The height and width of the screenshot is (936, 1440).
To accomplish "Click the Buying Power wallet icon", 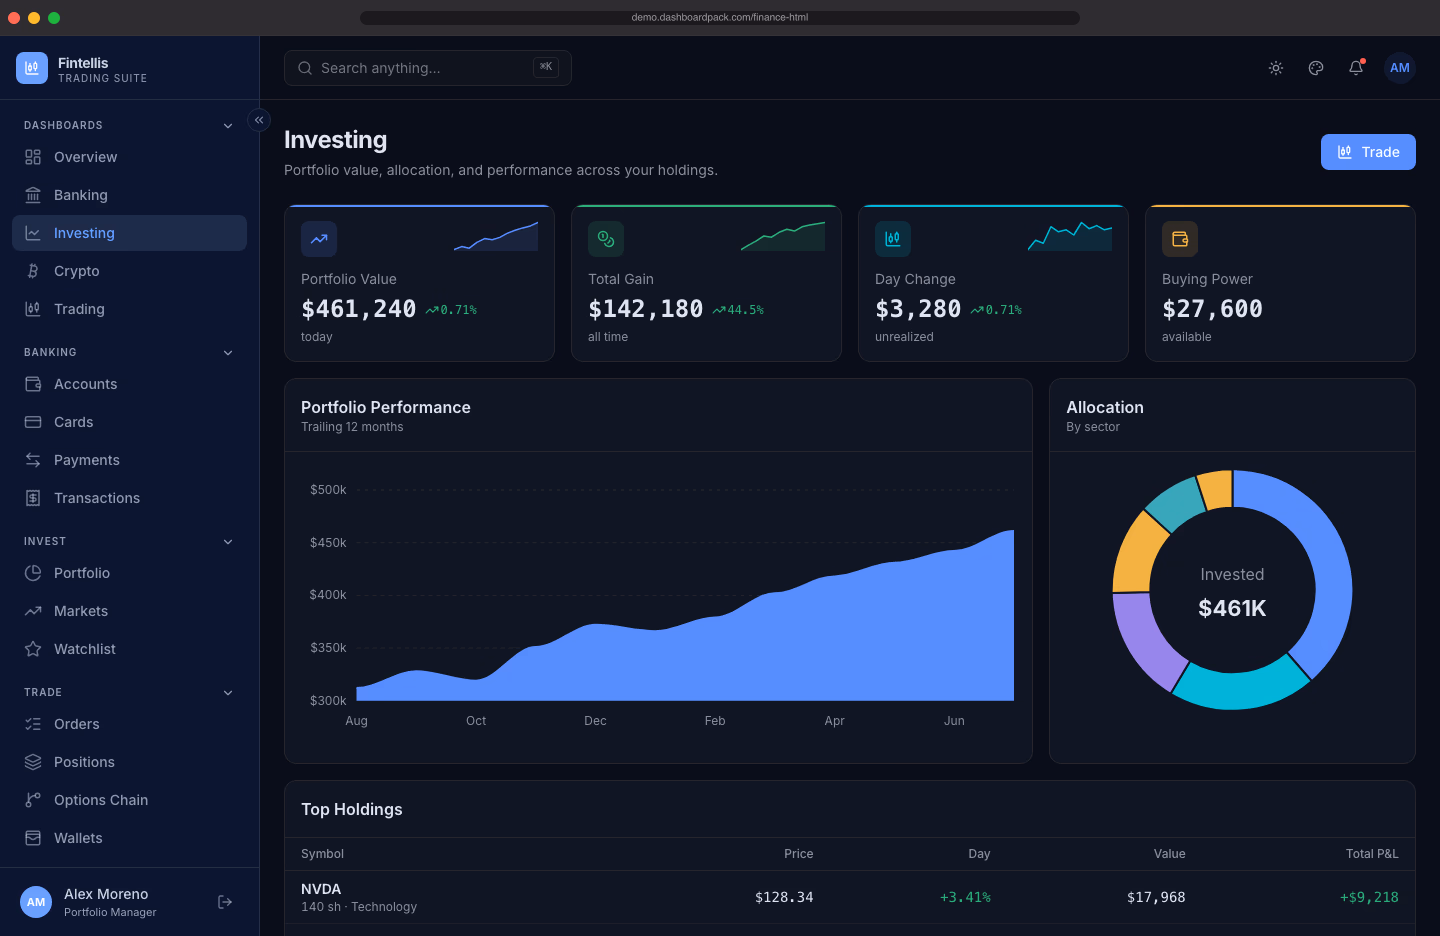I will coord(1180,239).
